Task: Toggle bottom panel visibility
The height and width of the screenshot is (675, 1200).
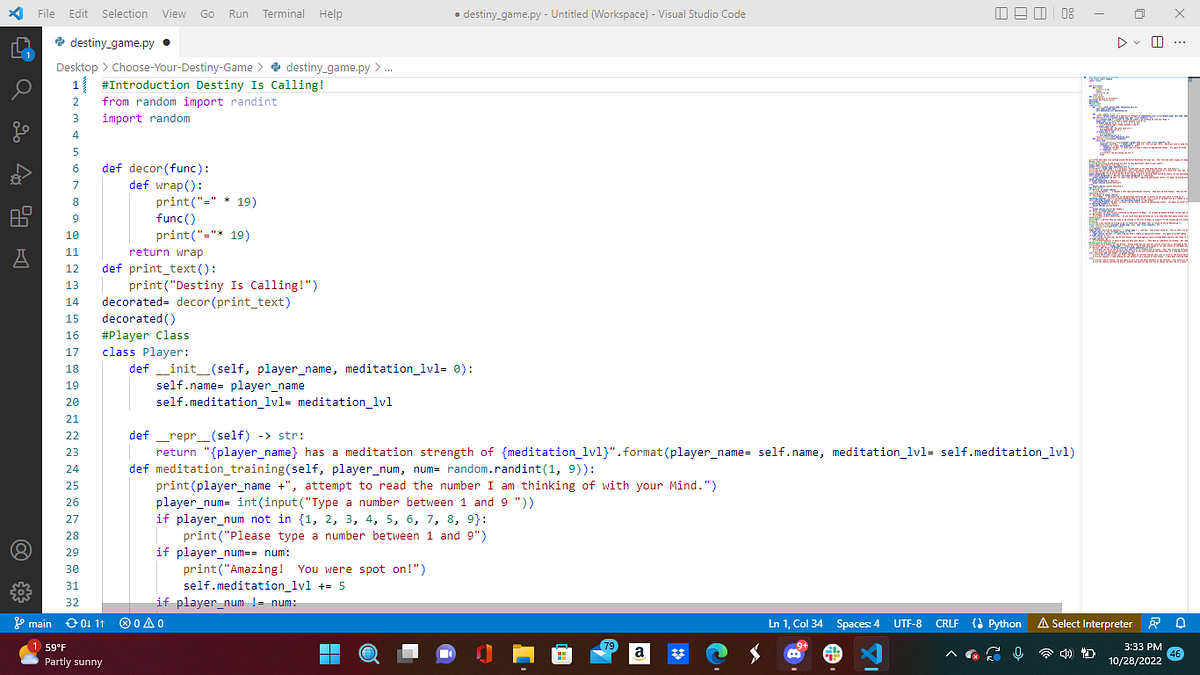Action: tap(1023, 14)
